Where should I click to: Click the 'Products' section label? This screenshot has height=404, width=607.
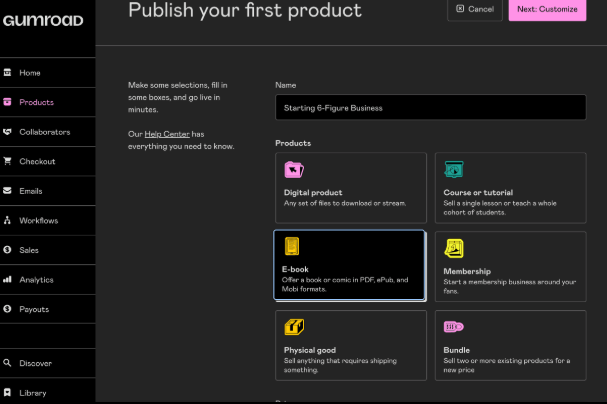click(x=293, y=143)
